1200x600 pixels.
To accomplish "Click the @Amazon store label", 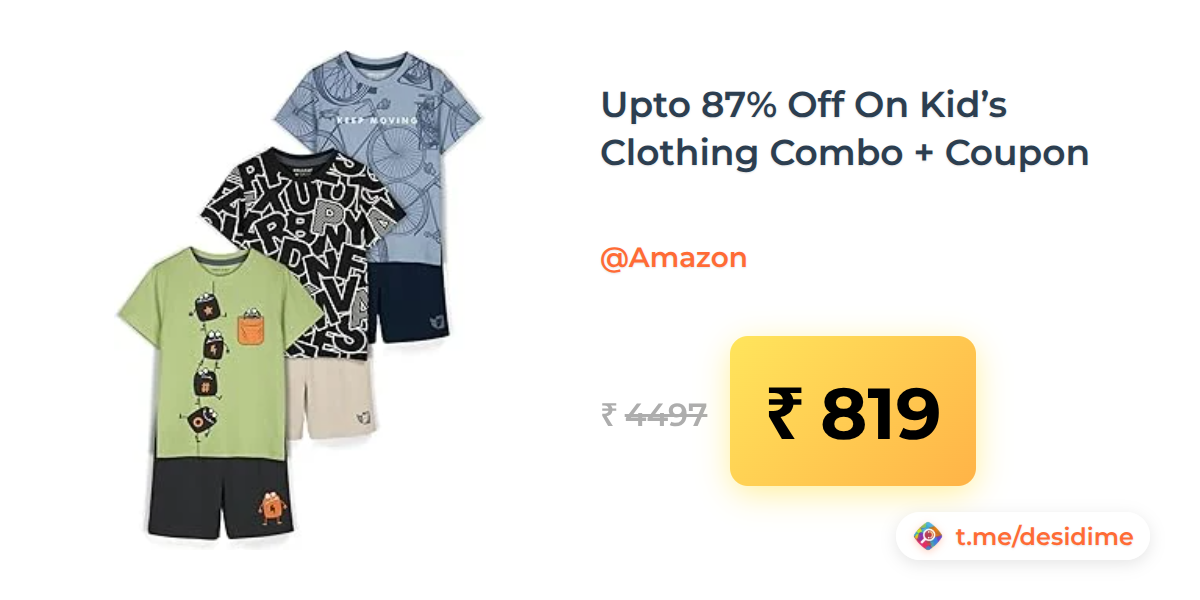I will pos(673,258).
